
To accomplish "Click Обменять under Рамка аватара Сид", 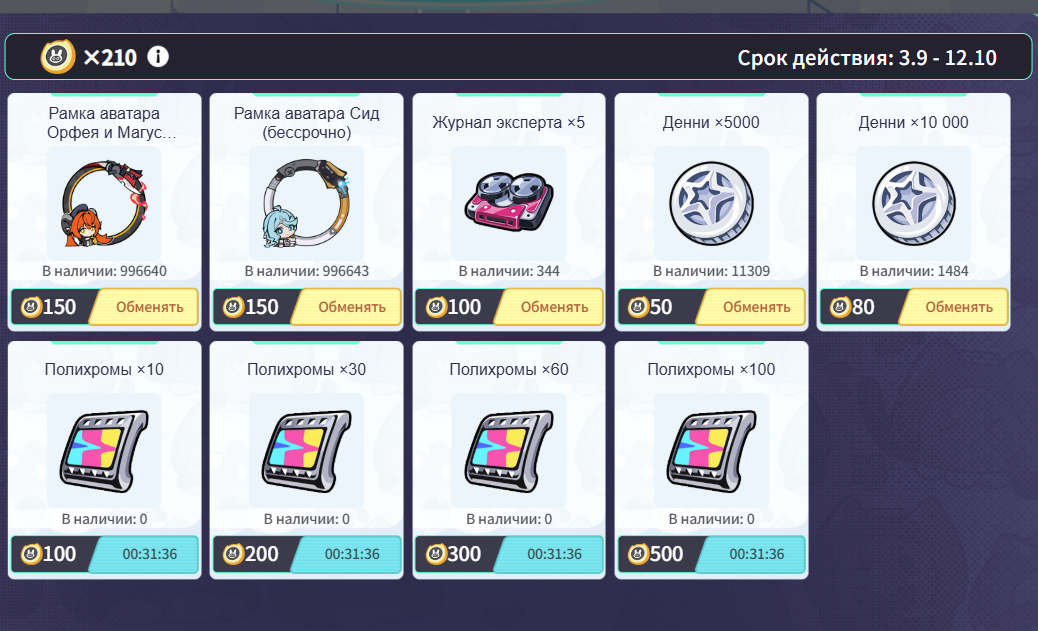I will click(347, 307).
